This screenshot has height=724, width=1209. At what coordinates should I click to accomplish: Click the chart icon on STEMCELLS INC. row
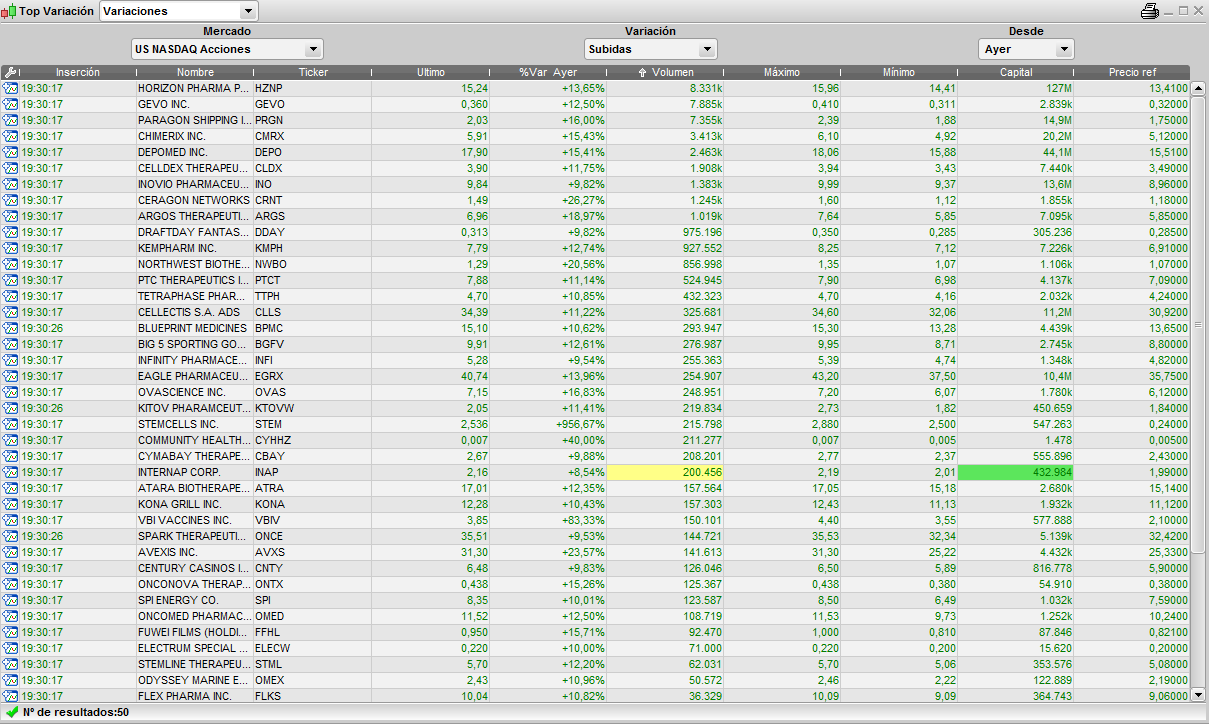click(x=10, y=424)
